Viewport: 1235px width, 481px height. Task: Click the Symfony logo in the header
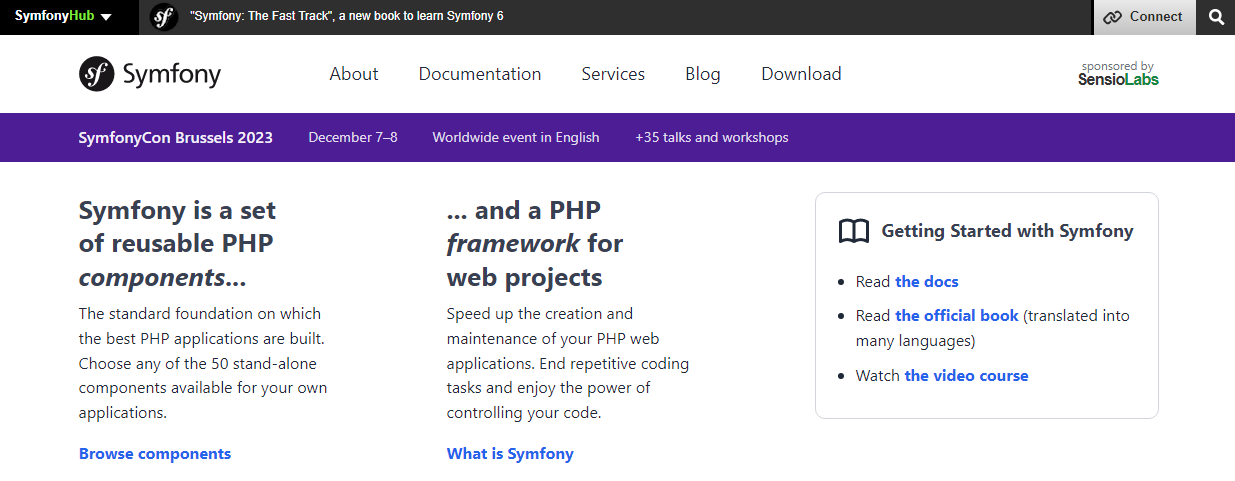150,74
